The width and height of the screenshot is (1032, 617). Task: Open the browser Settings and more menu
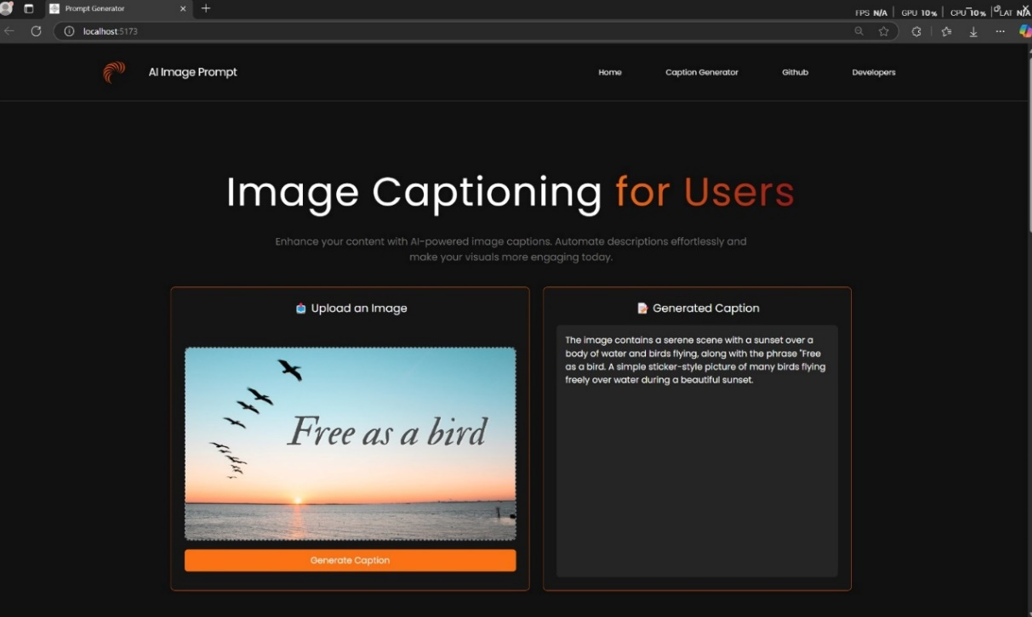tap(1000, 31)
